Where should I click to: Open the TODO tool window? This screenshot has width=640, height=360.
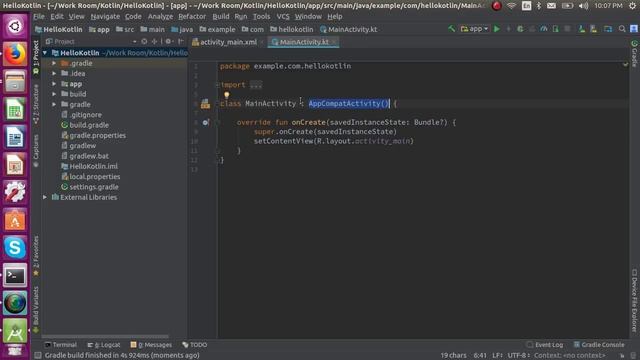click(x=195, y=345)
